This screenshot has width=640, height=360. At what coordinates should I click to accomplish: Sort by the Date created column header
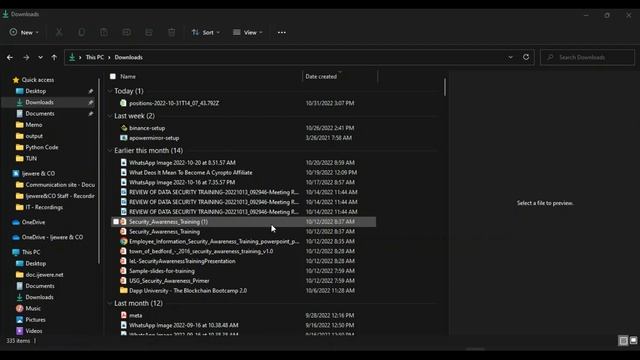(321, 76)
